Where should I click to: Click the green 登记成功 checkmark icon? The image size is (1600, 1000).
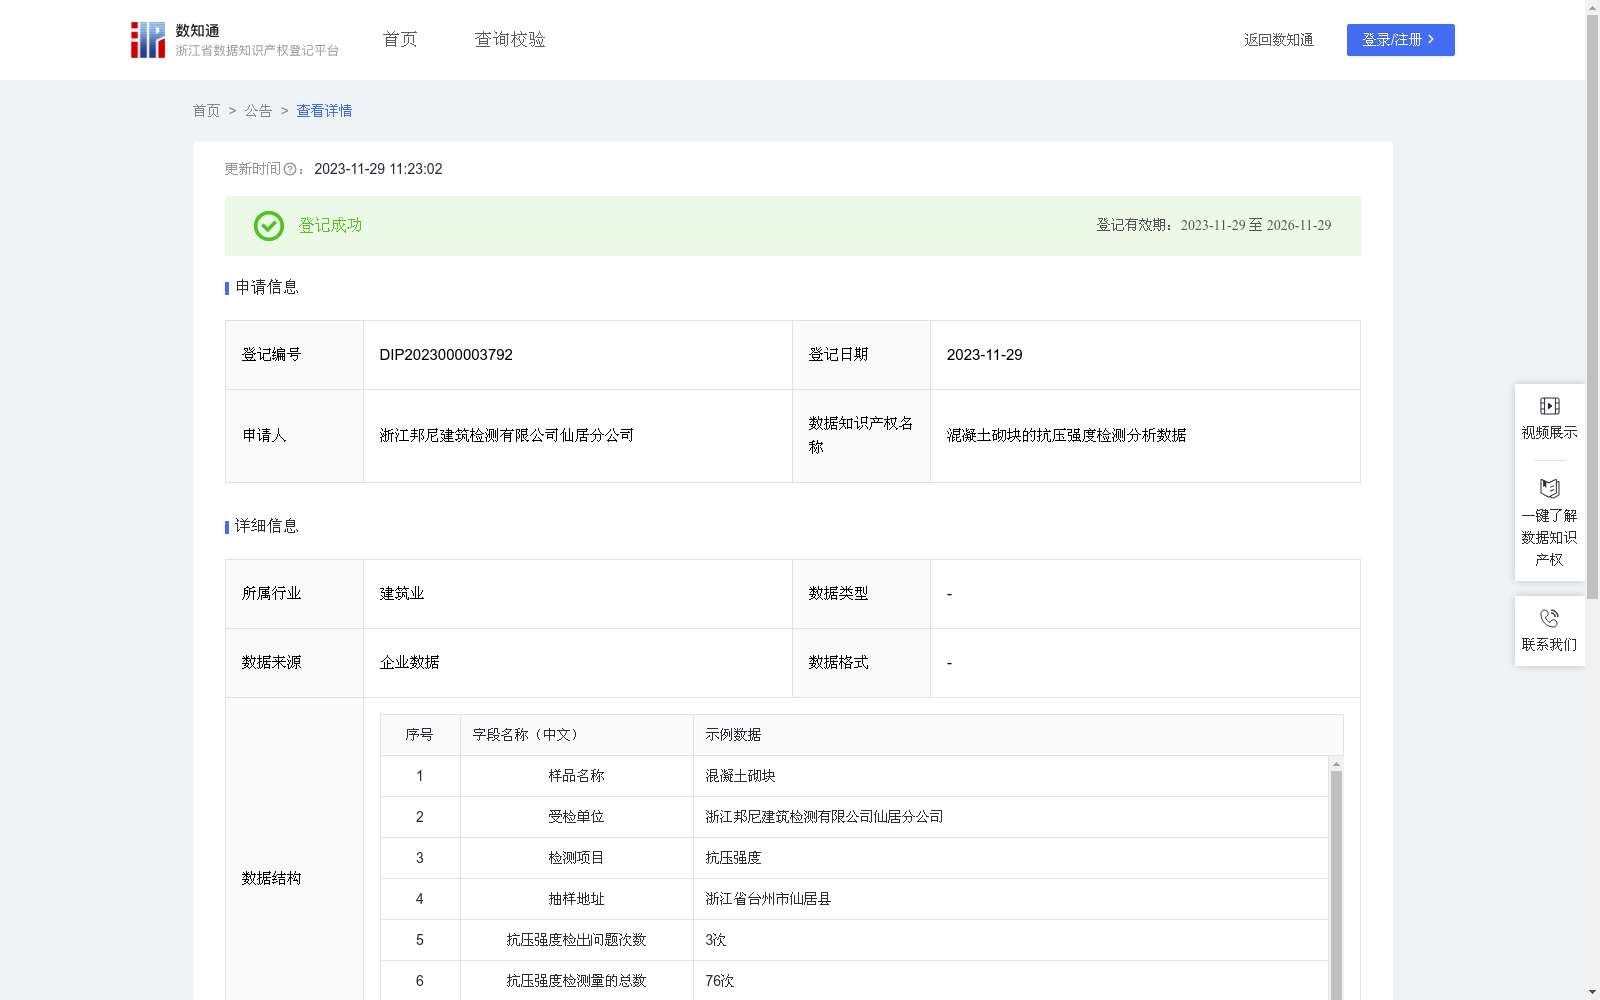coord(269,226)
